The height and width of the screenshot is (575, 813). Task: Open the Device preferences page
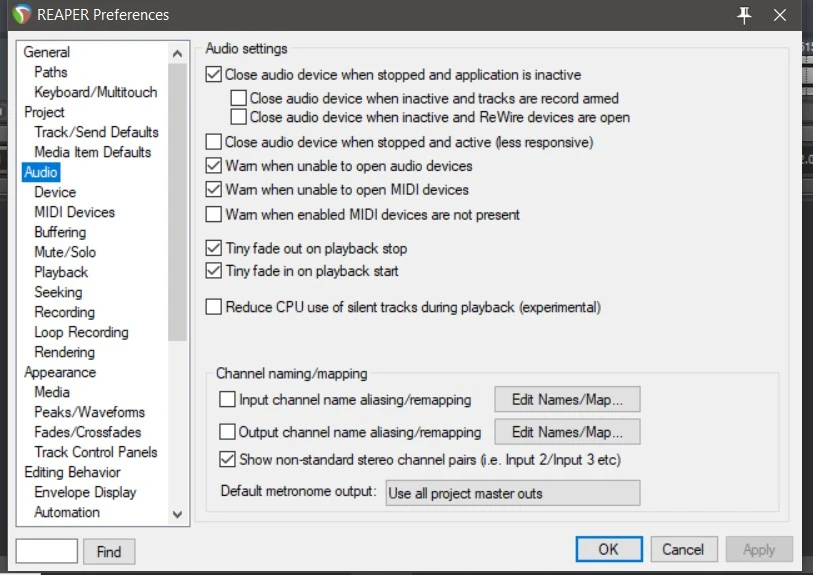(x=55, y=192)
